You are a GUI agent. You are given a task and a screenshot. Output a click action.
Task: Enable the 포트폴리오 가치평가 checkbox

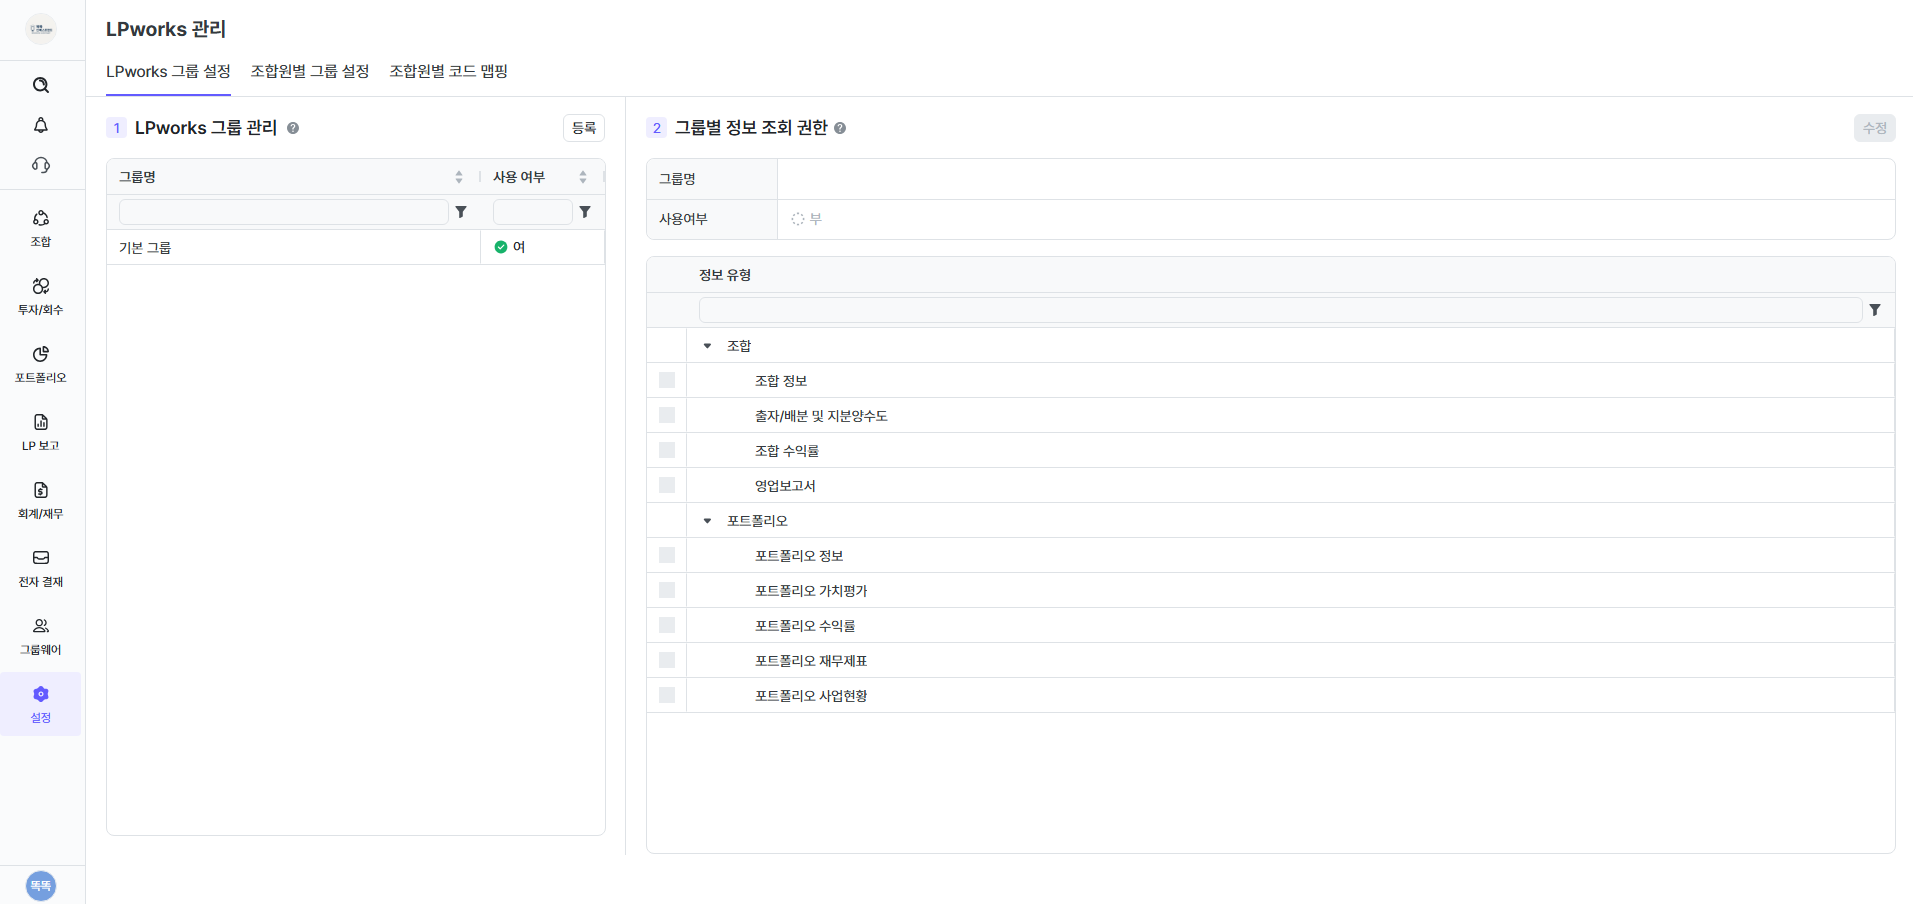(667, 590)
